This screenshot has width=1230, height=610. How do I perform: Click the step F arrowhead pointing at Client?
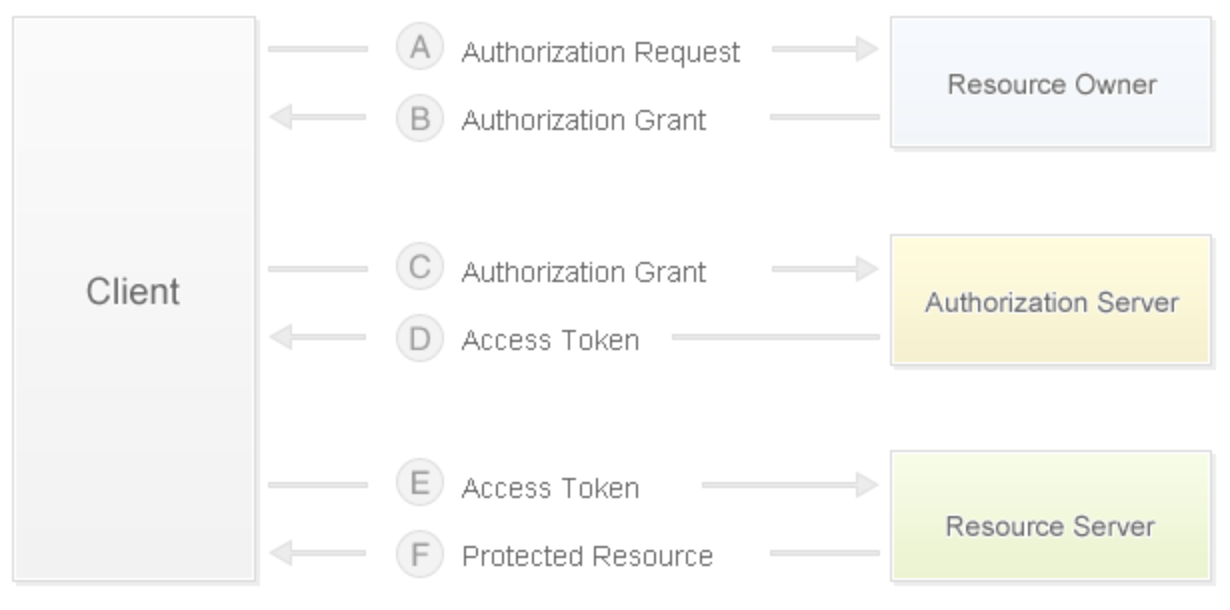(283, 553)
